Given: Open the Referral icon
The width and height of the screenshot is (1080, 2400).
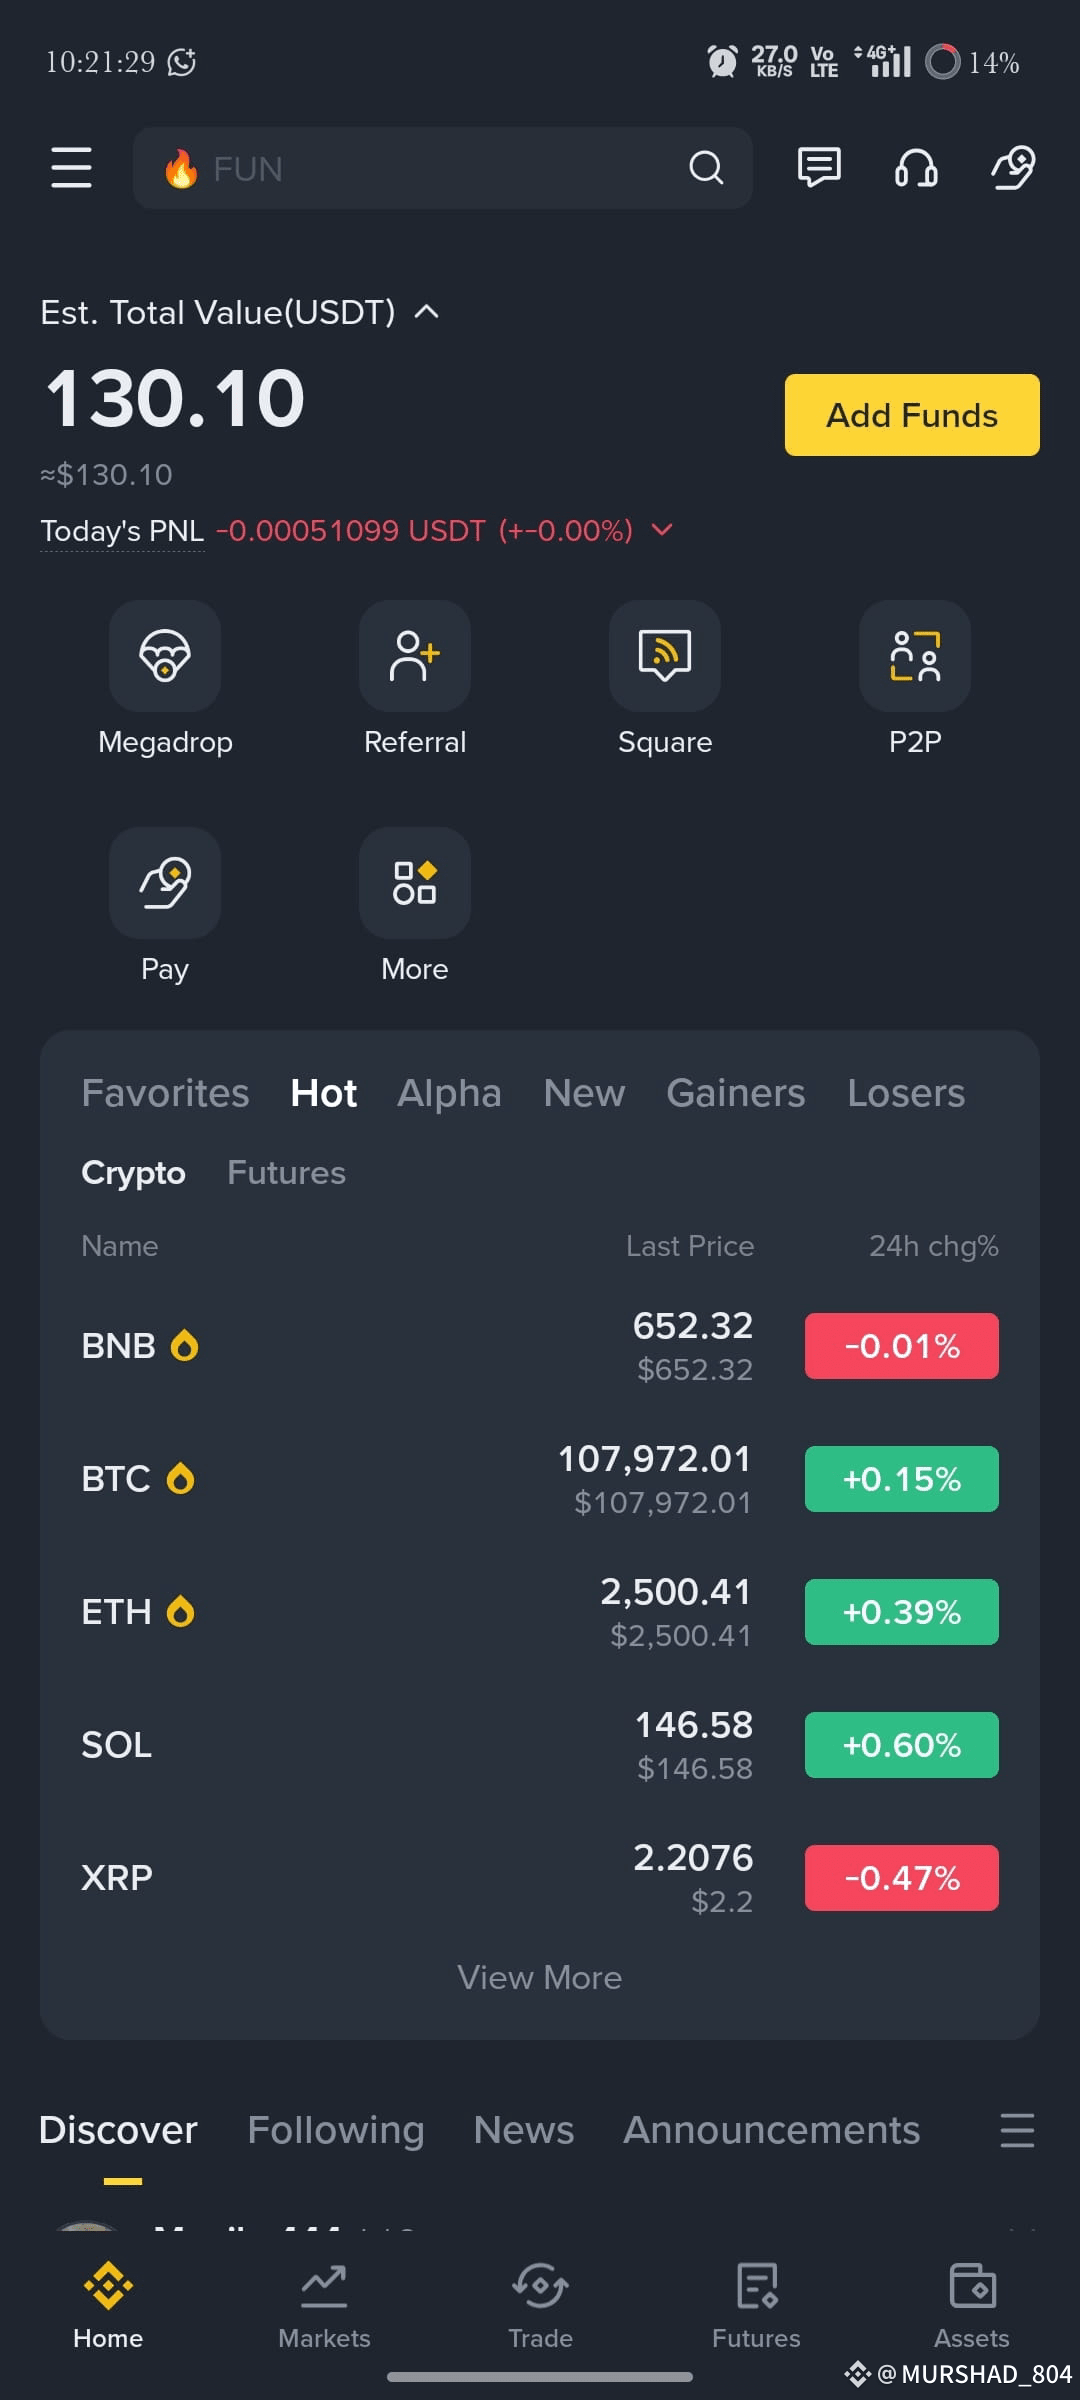Looking at the screenshot, I should [415, 656].
